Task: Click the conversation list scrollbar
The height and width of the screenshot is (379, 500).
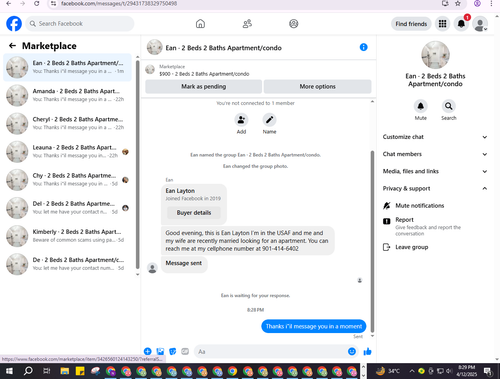Action: click(138, 165)
